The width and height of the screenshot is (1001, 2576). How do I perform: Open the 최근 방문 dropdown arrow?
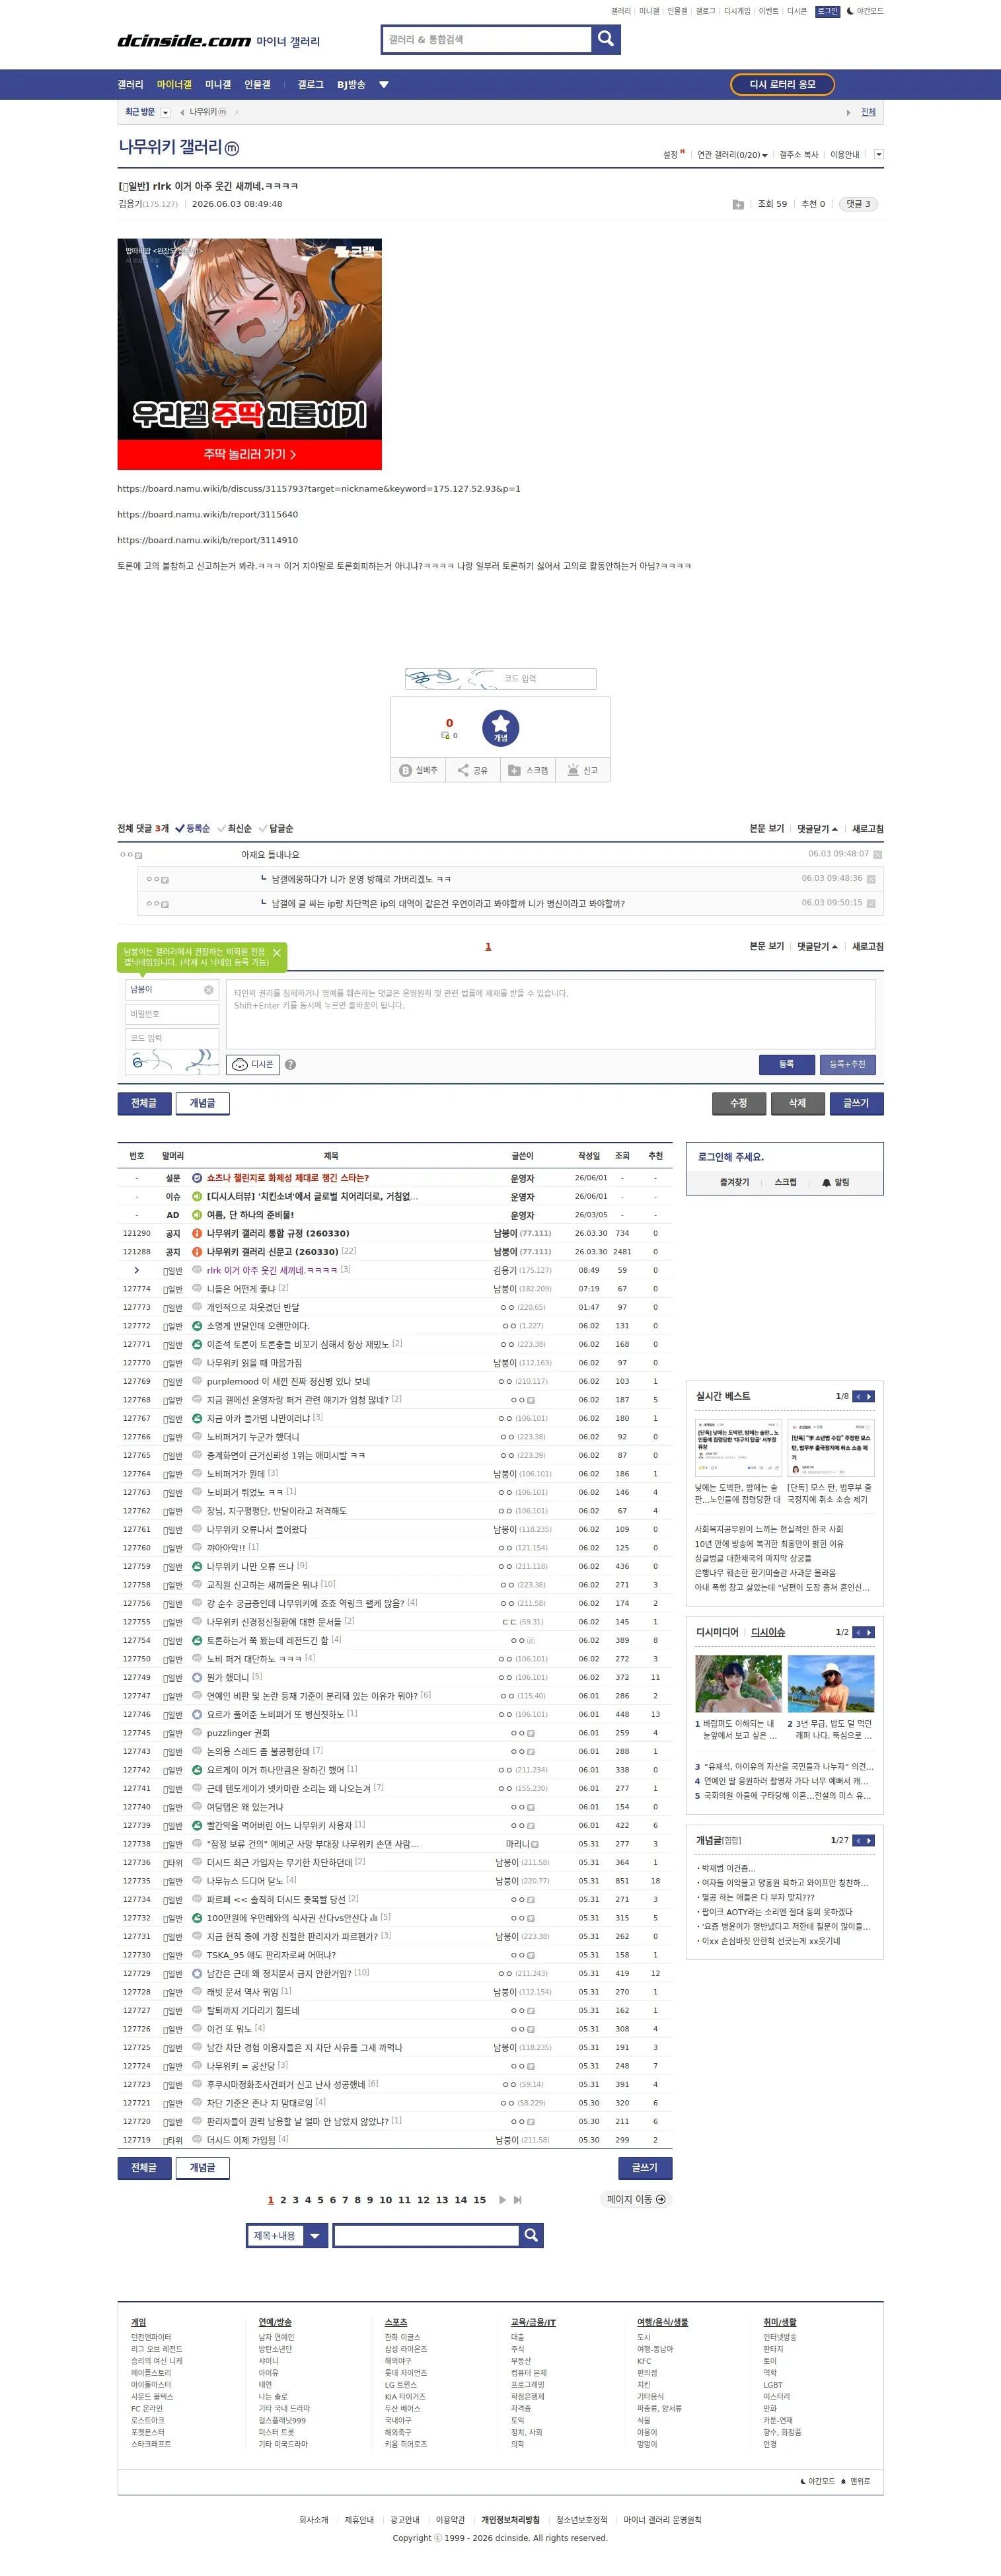coord(165,112)
